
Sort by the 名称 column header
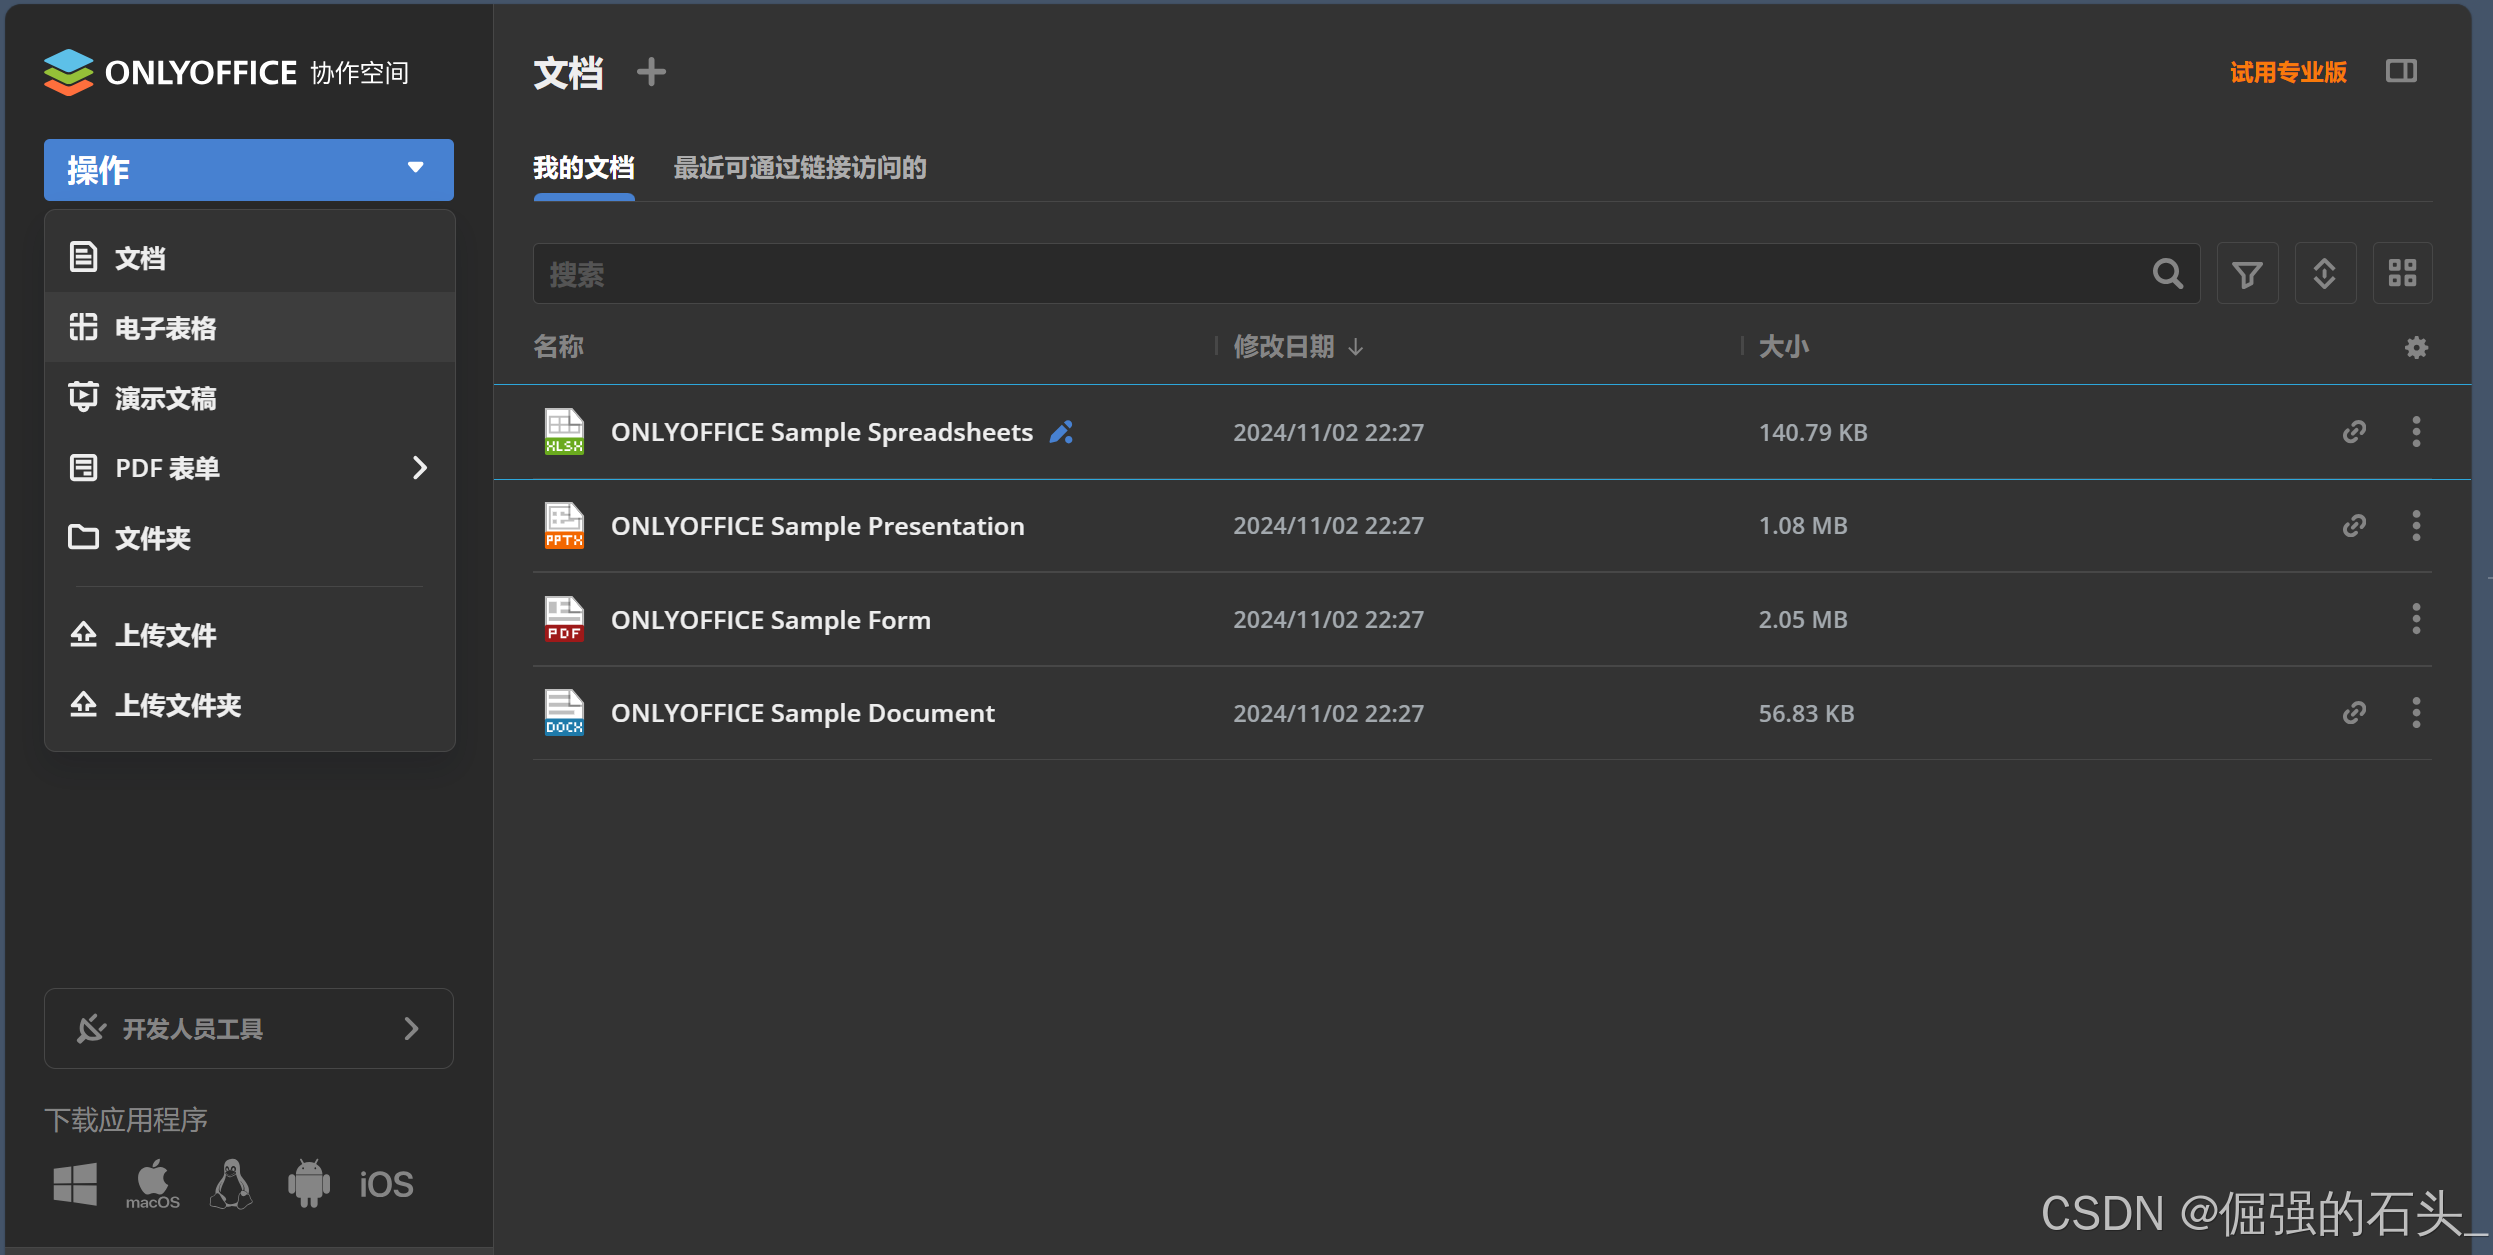[558, 346]
